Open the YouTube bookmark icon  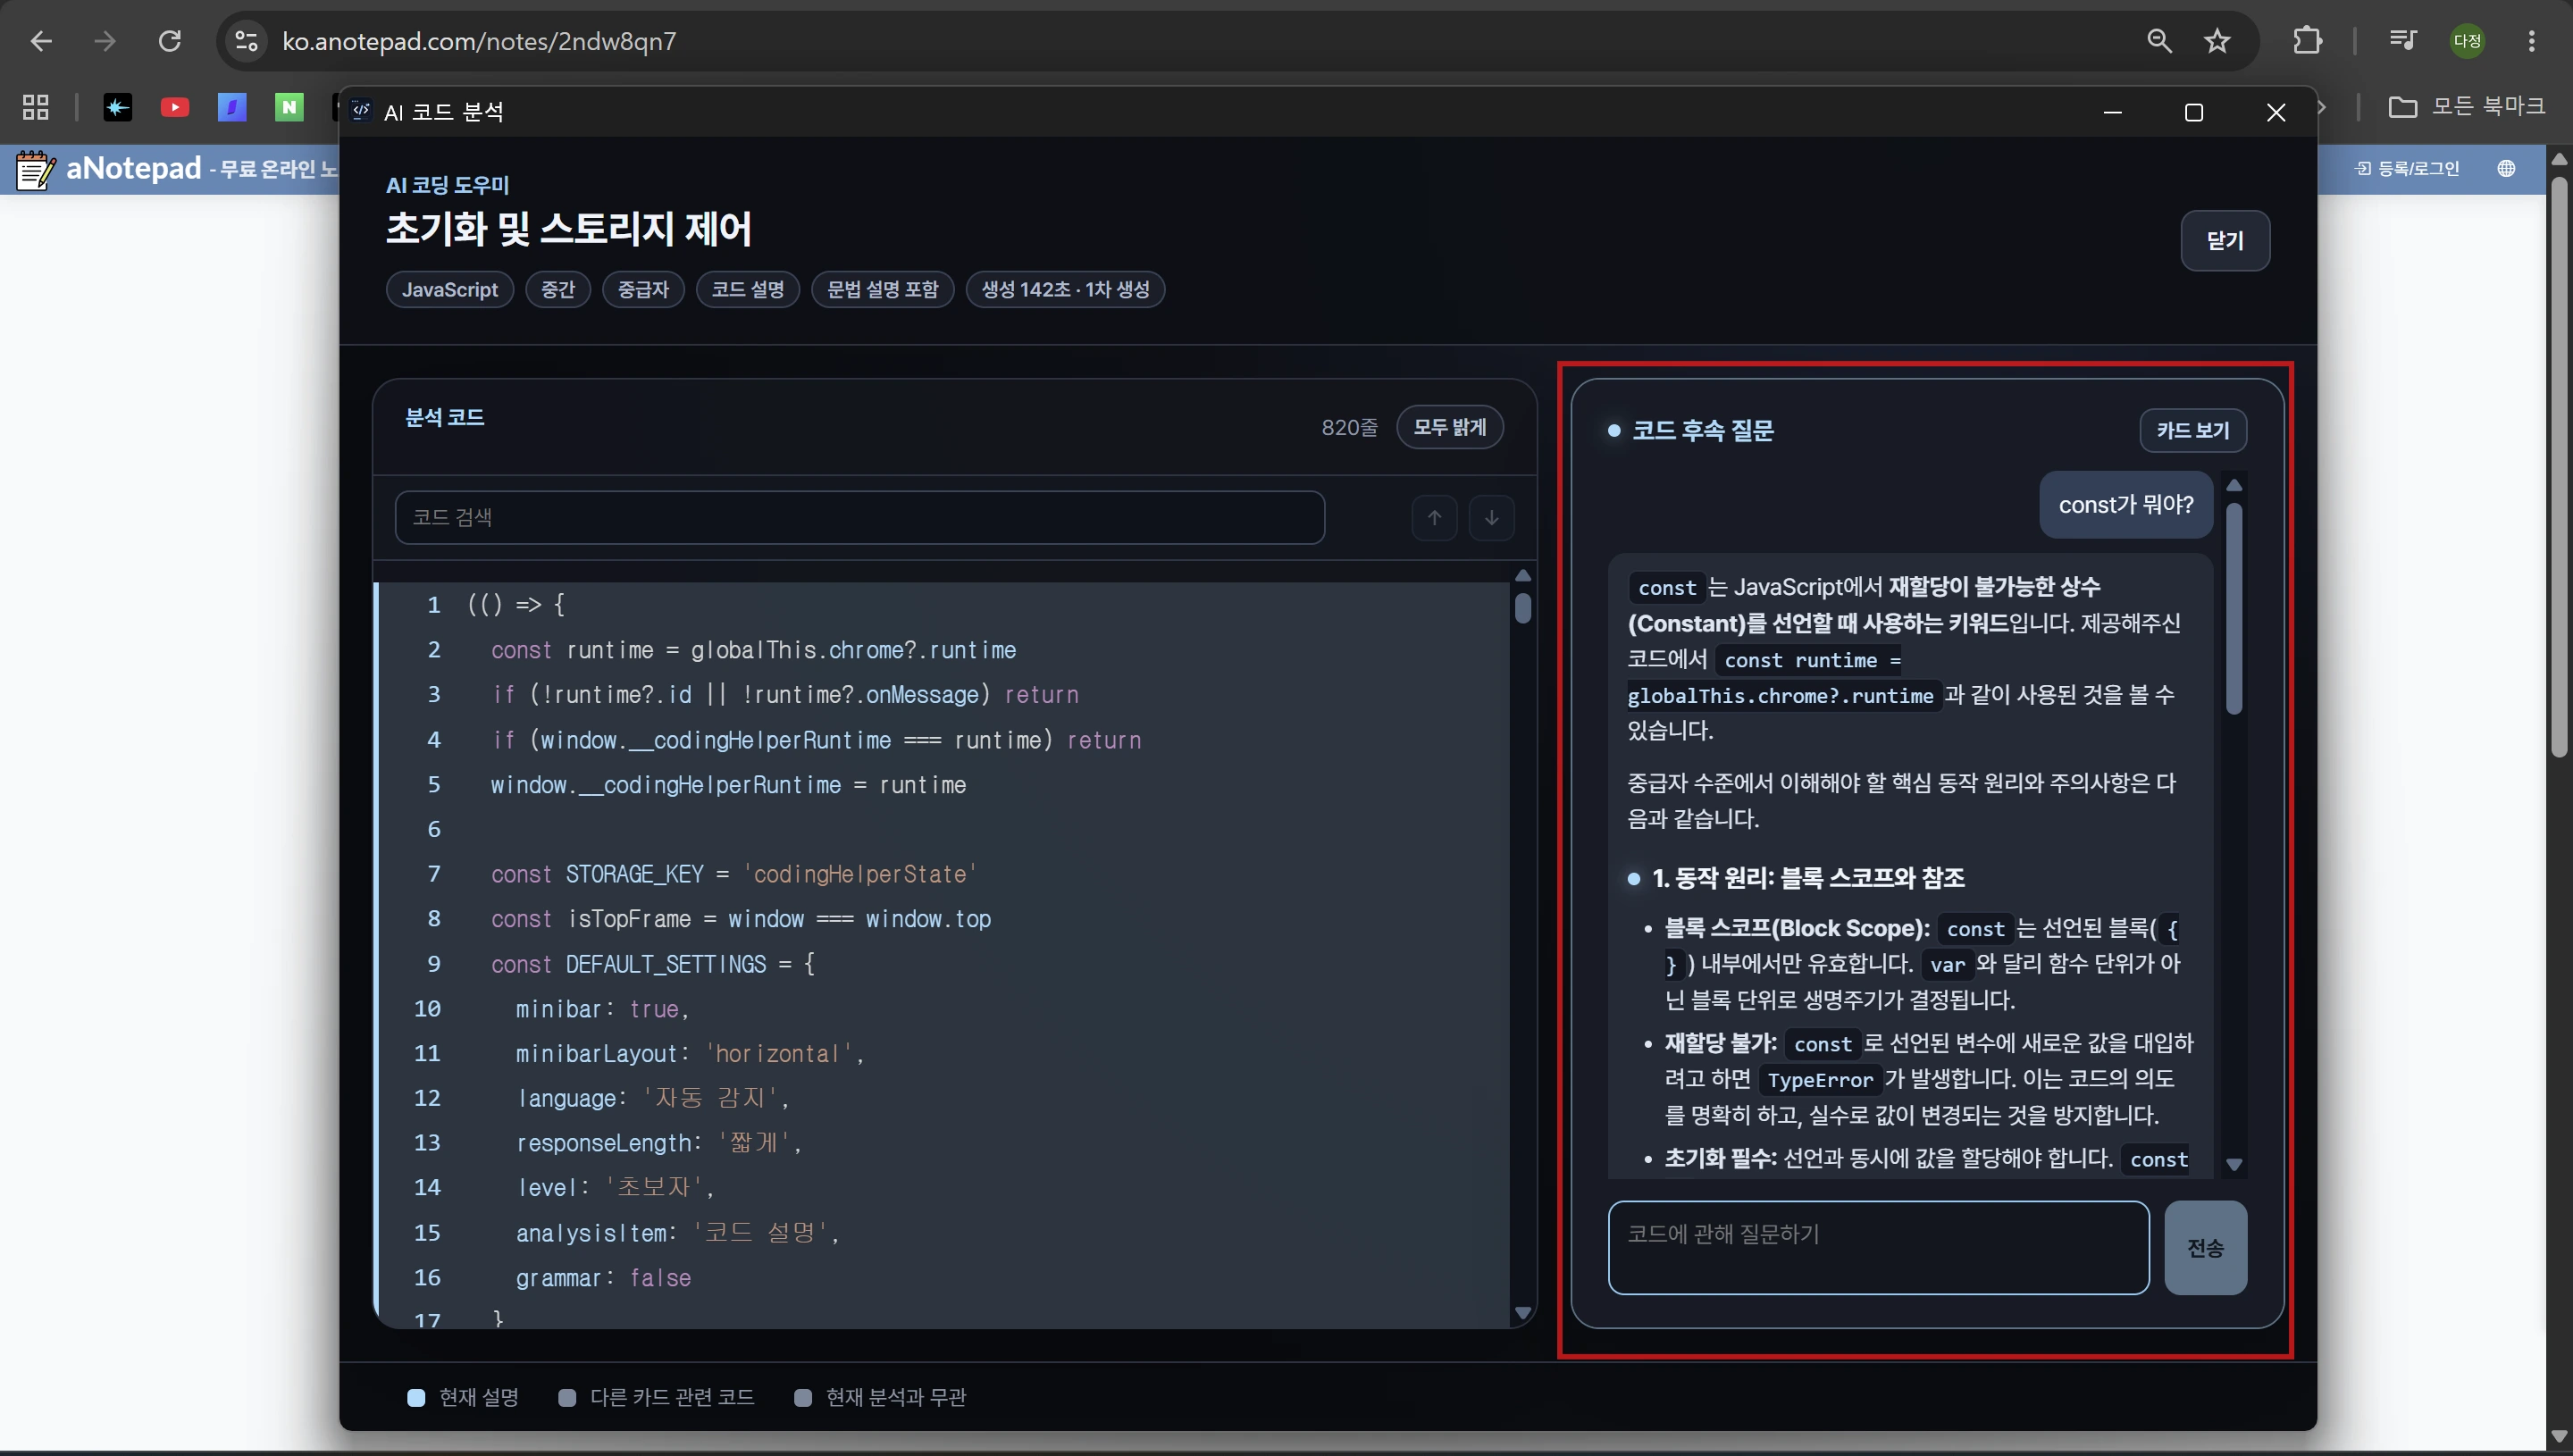pos(175,107)
